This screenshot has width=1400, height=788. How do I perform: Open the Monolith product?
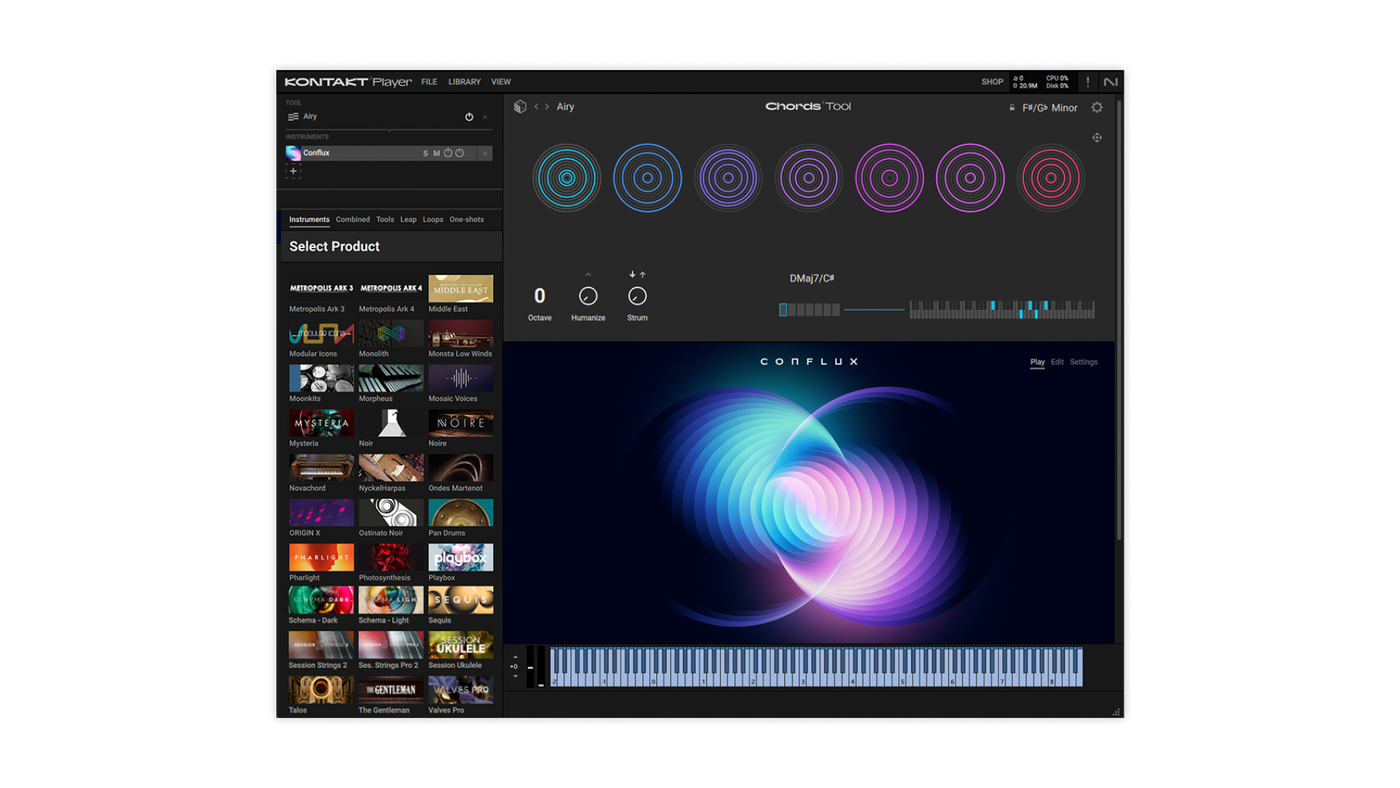391,339
